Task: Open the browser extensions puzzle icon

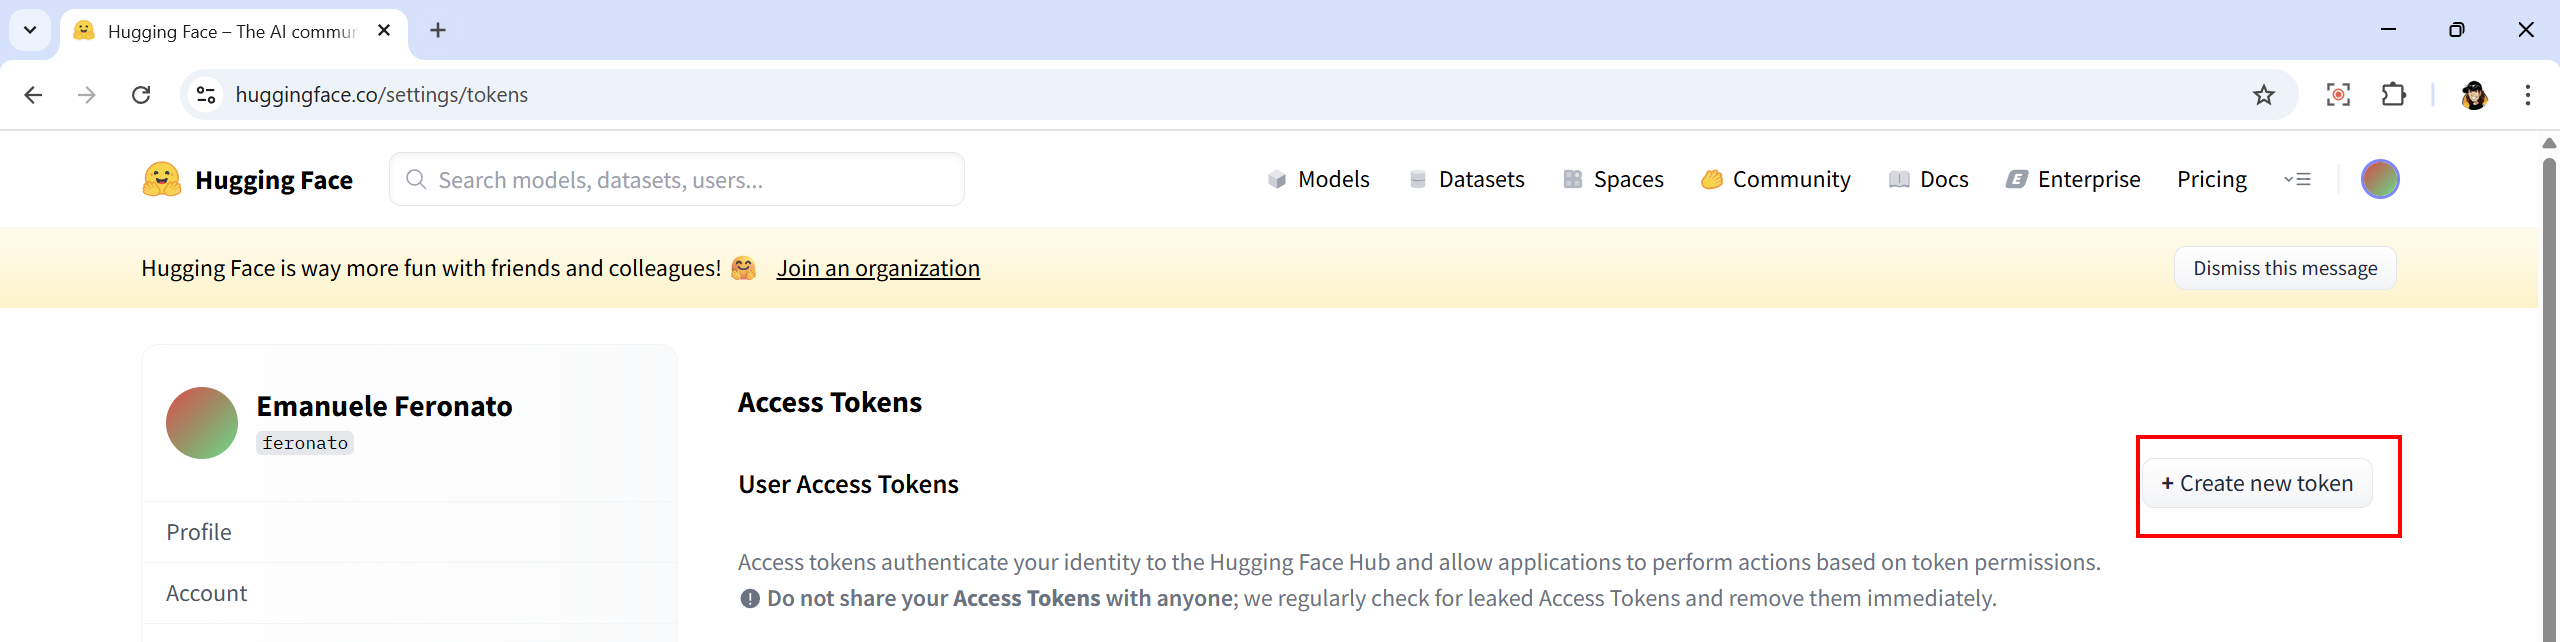Action: click(2394, 95)
